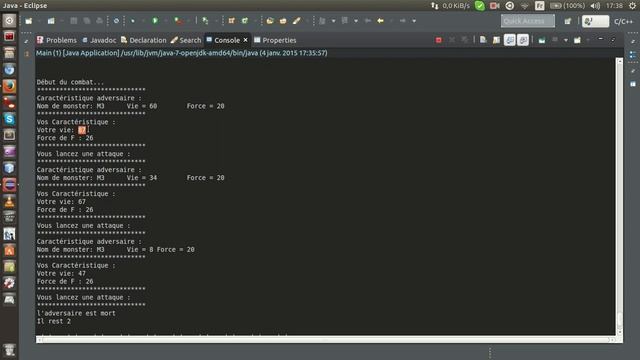Open the Javadoc tab
Screen dimensions: 640x360
tap(99, 40)
